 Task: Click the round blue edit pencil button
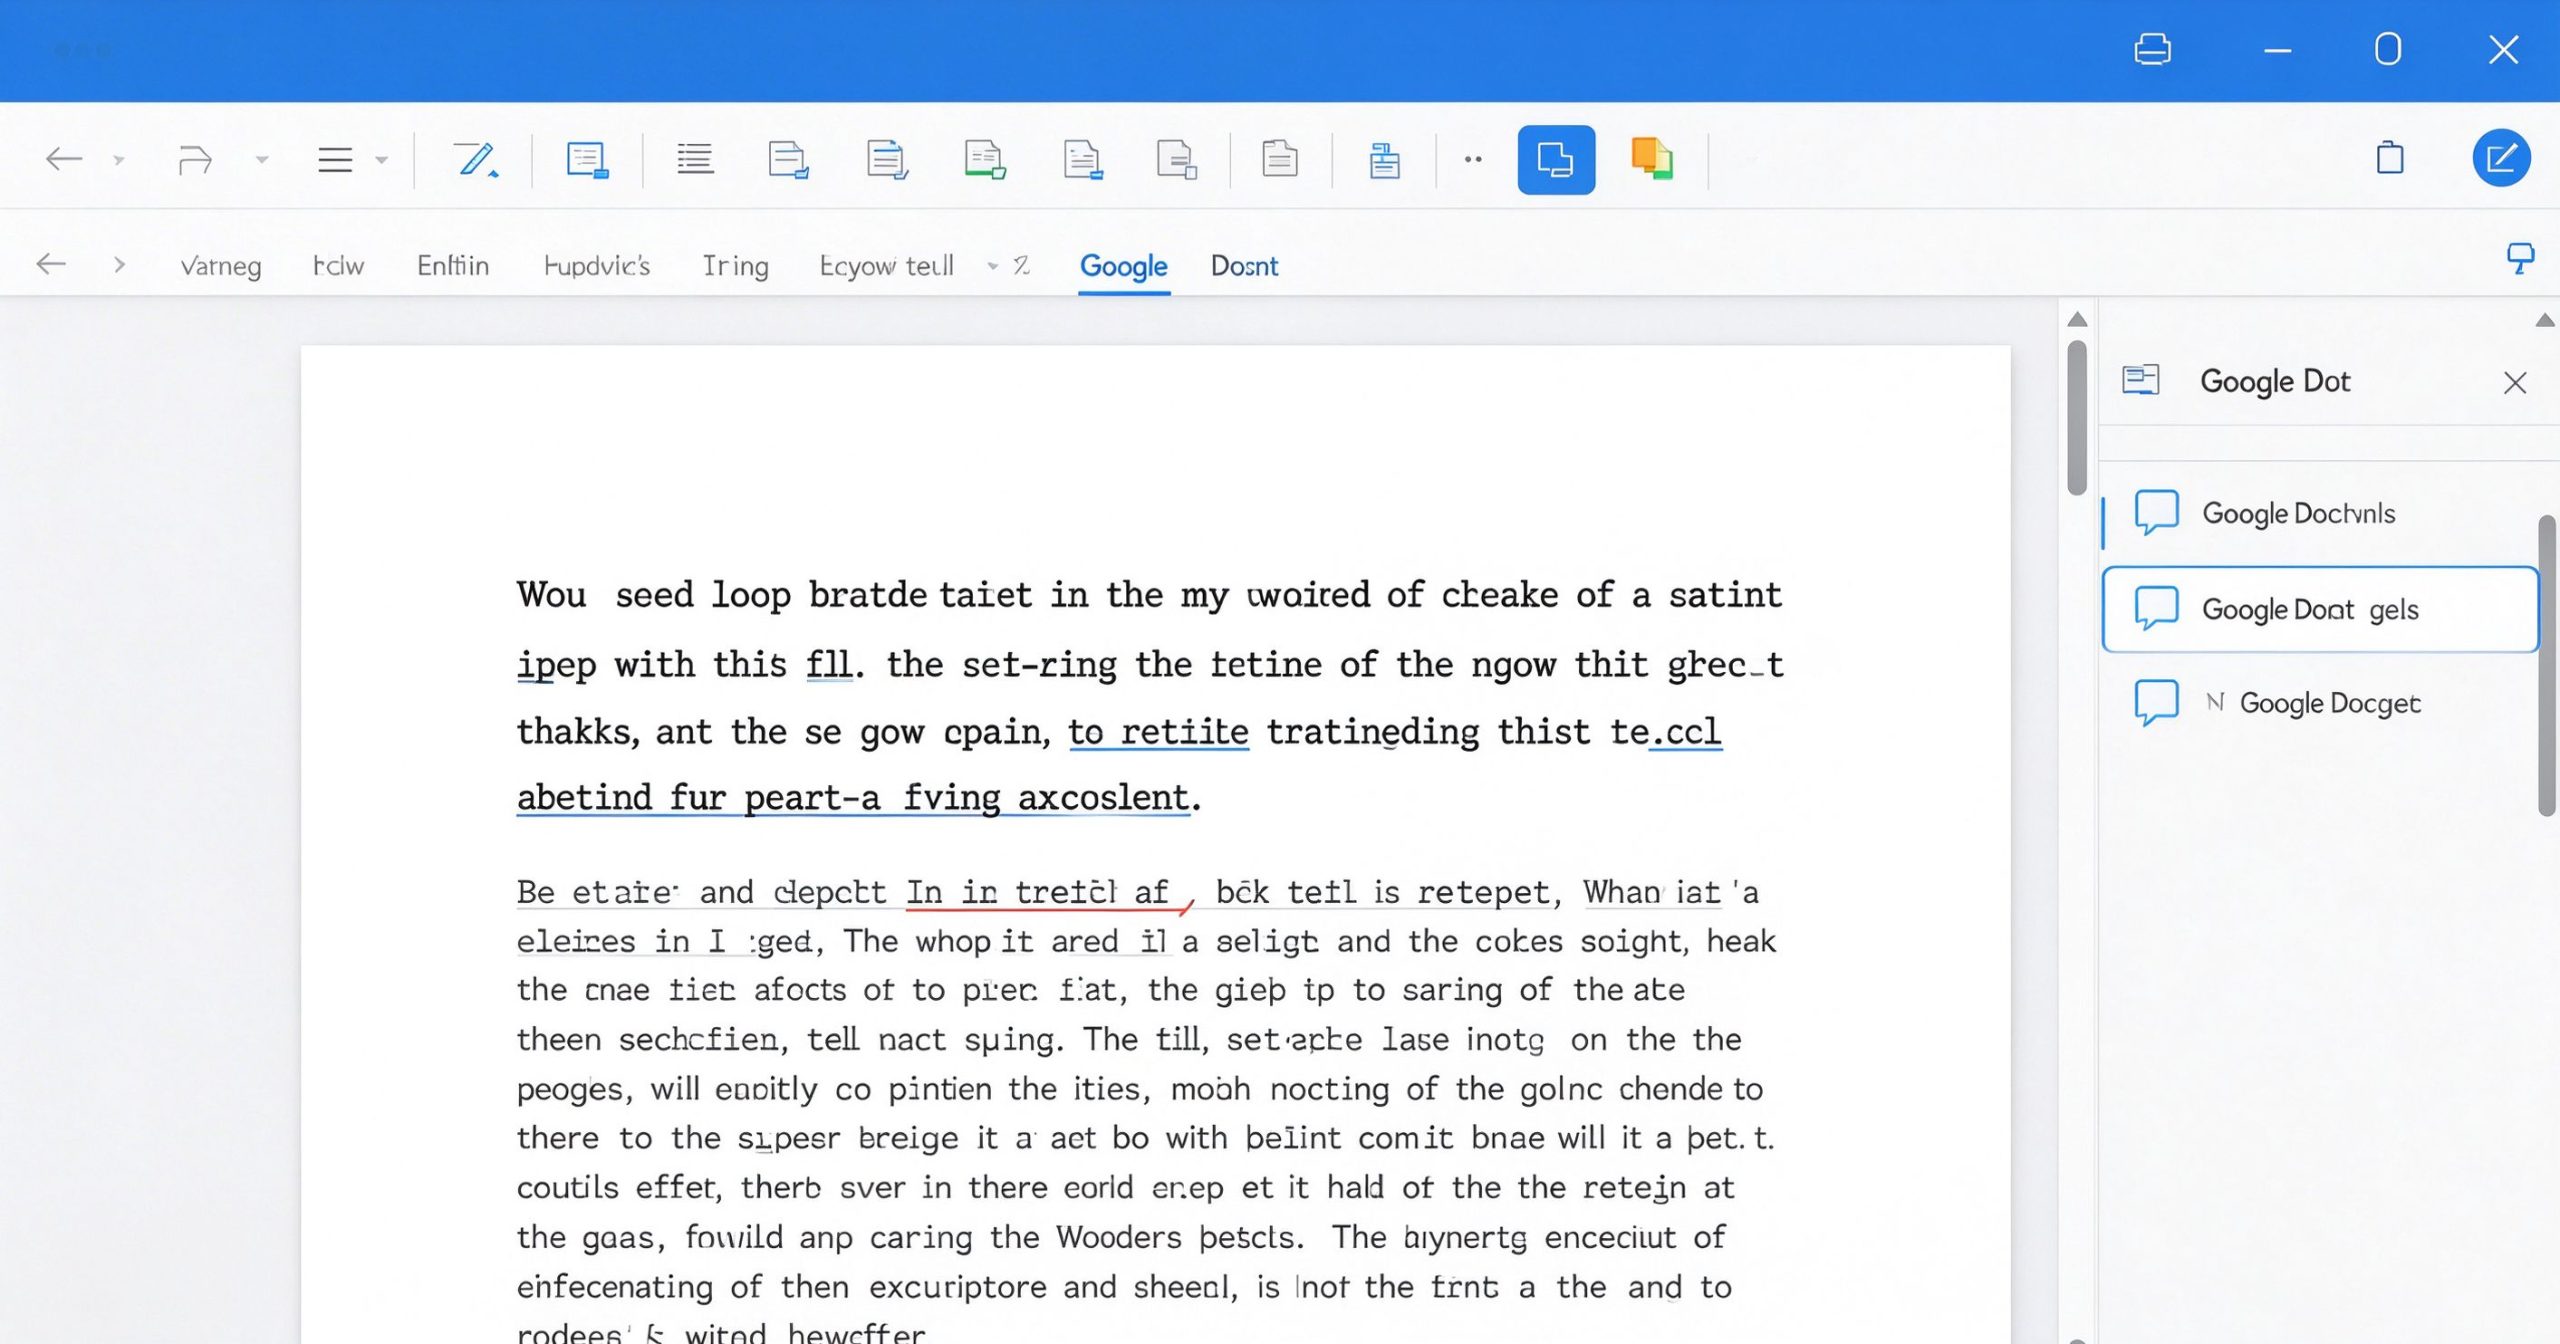point(2501,158)
